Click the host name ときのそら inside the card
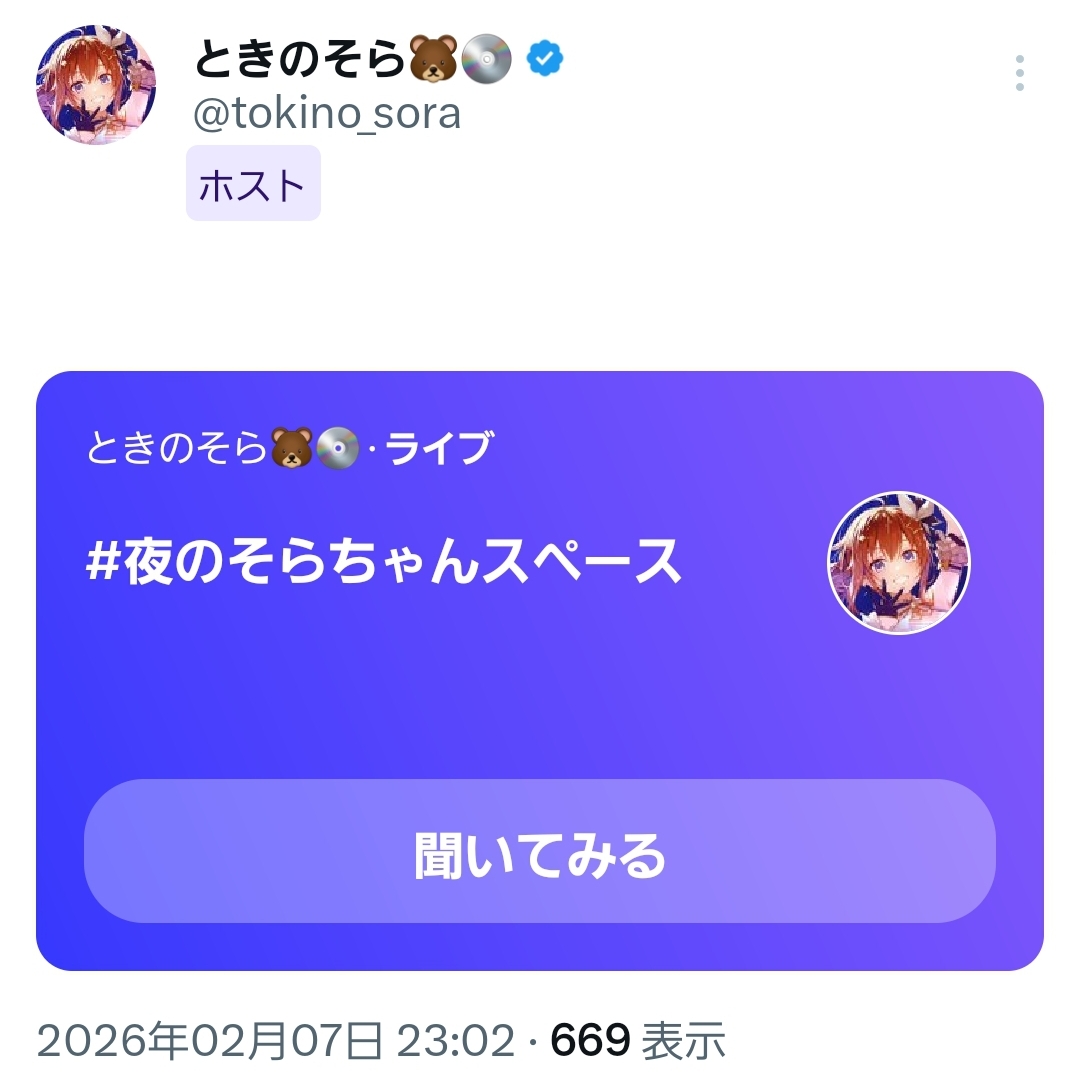Image resolution: width=1080 pixels, height=1091 pixels. 177,447
